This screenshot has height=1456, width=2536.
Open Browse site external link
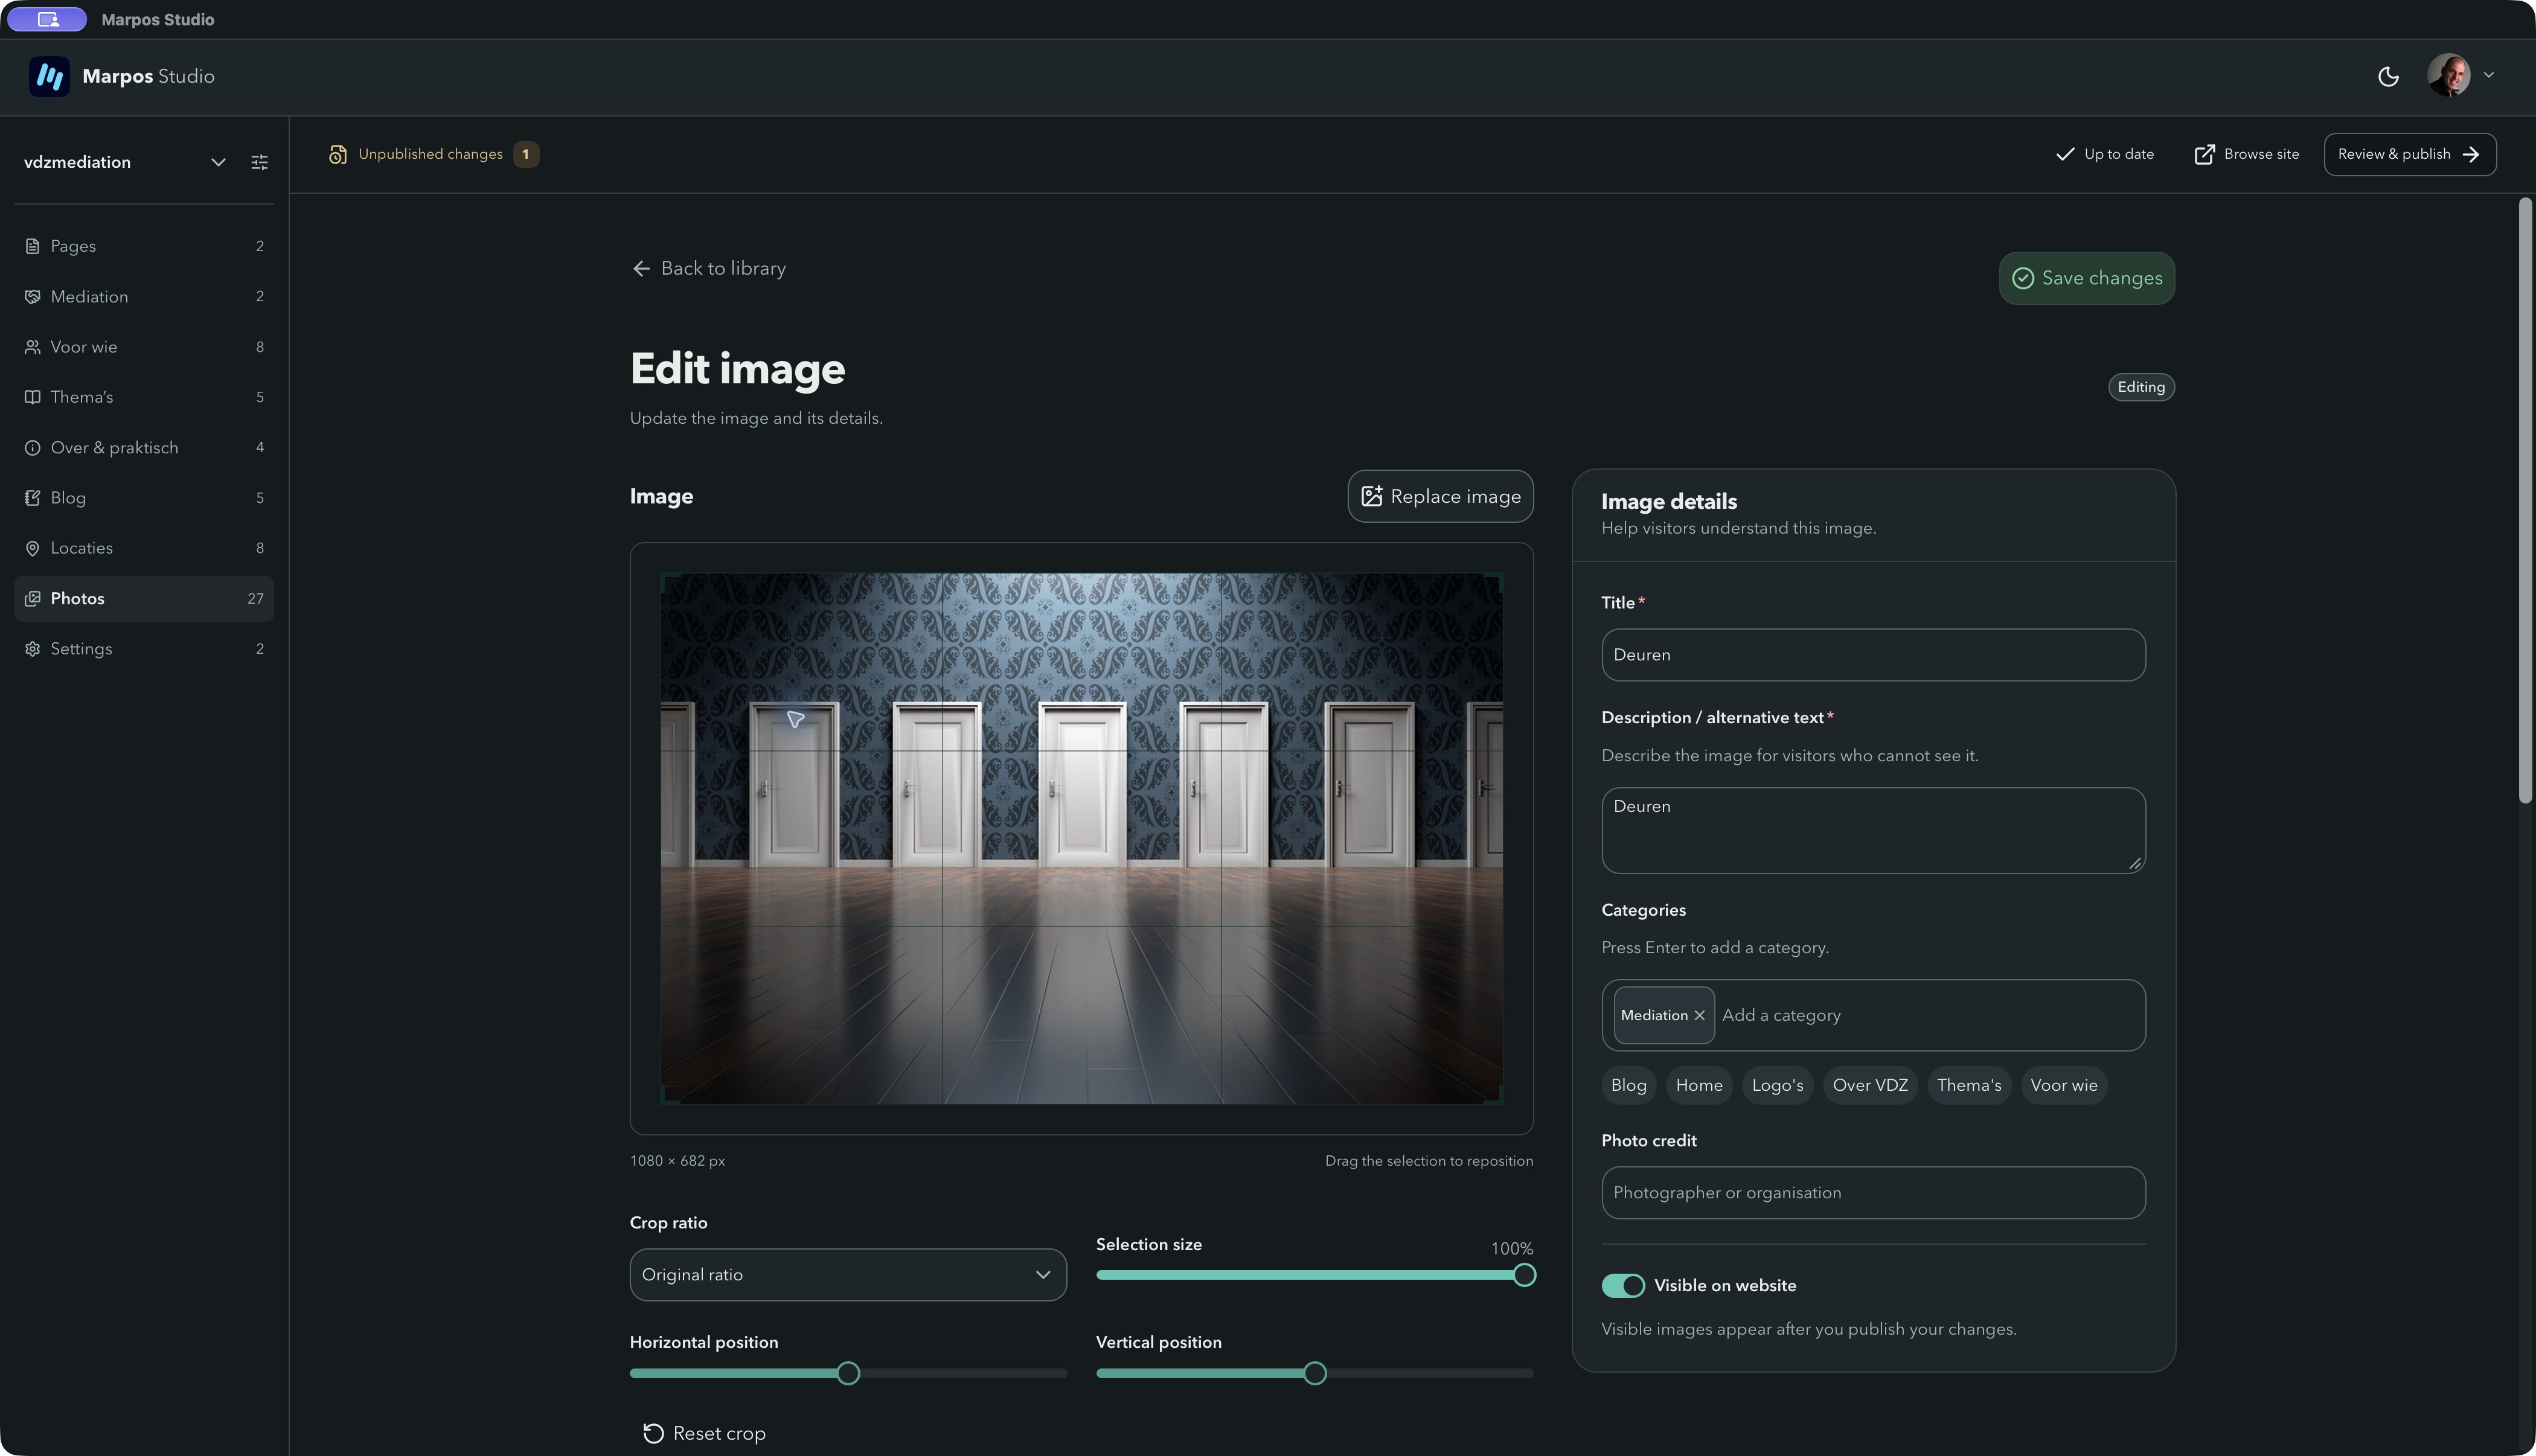[x=2246, y=154]
